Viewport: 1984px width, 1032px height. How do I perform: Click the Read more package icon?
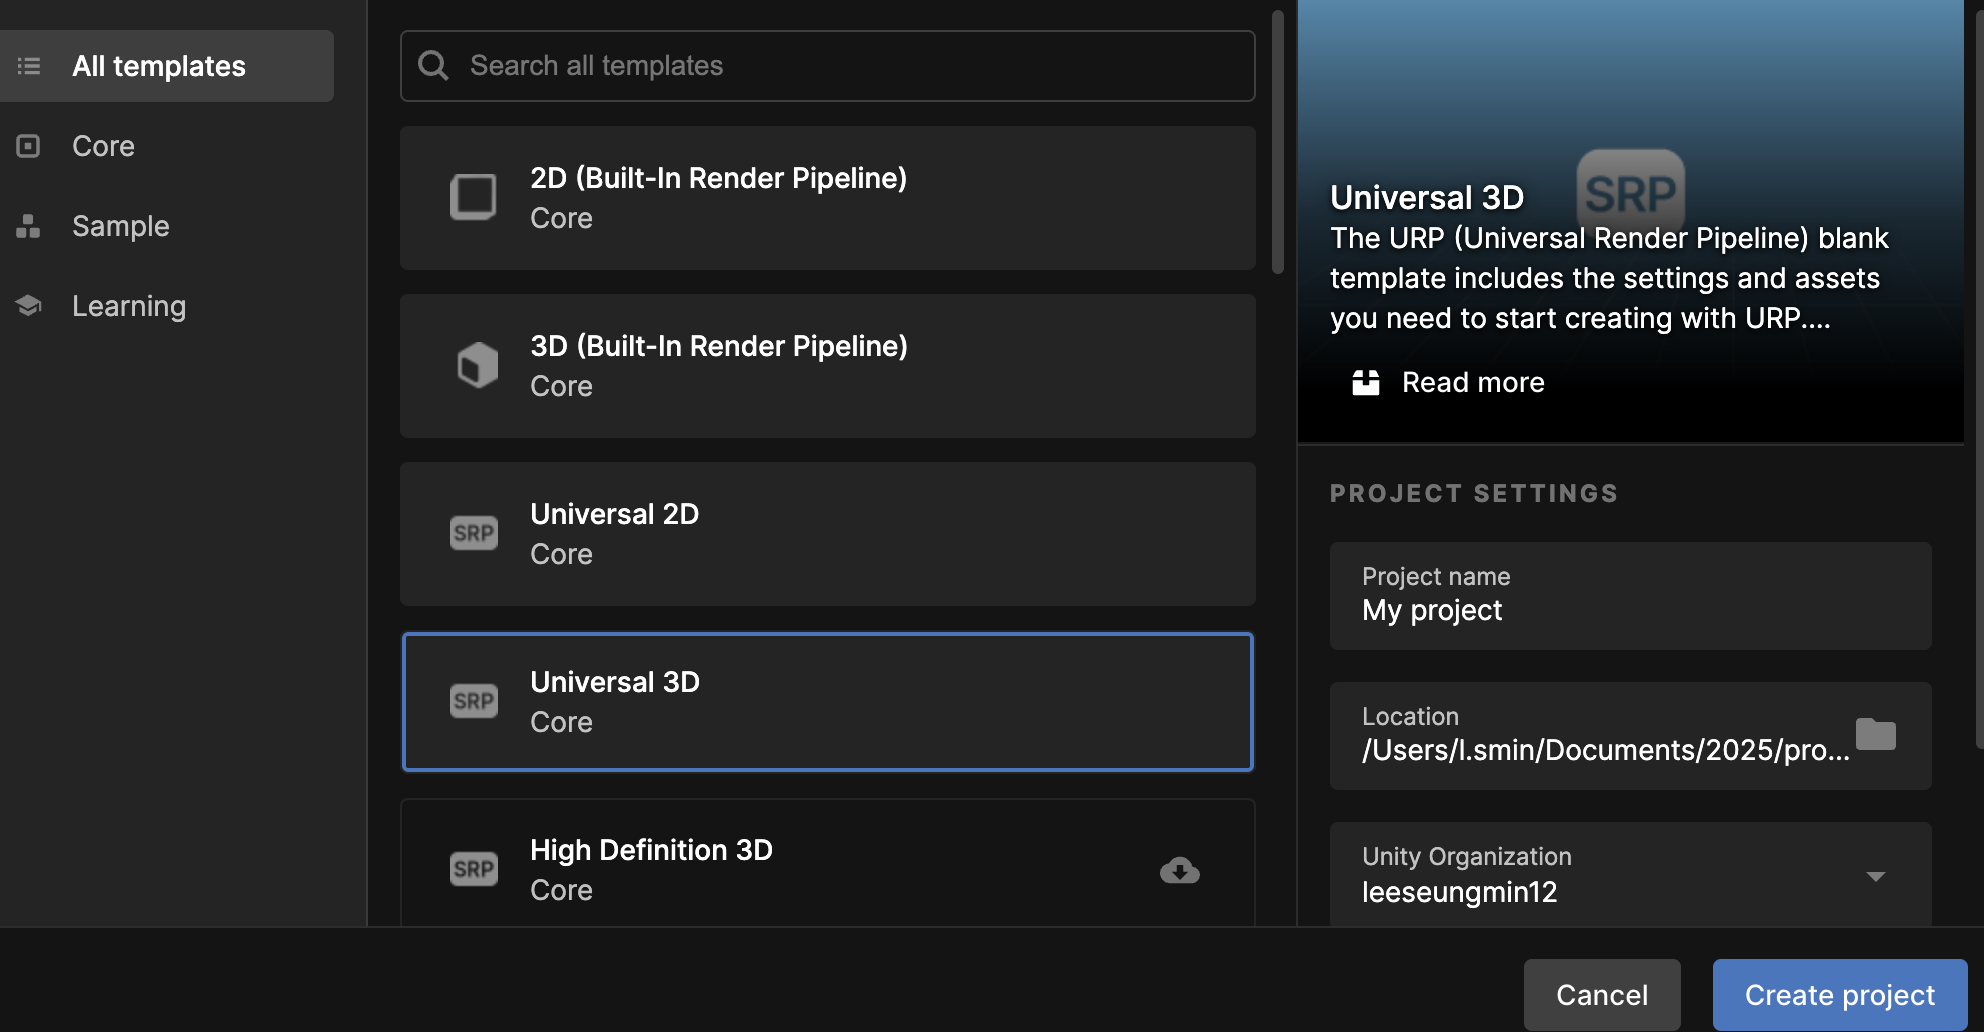[x=1366, y=382]
